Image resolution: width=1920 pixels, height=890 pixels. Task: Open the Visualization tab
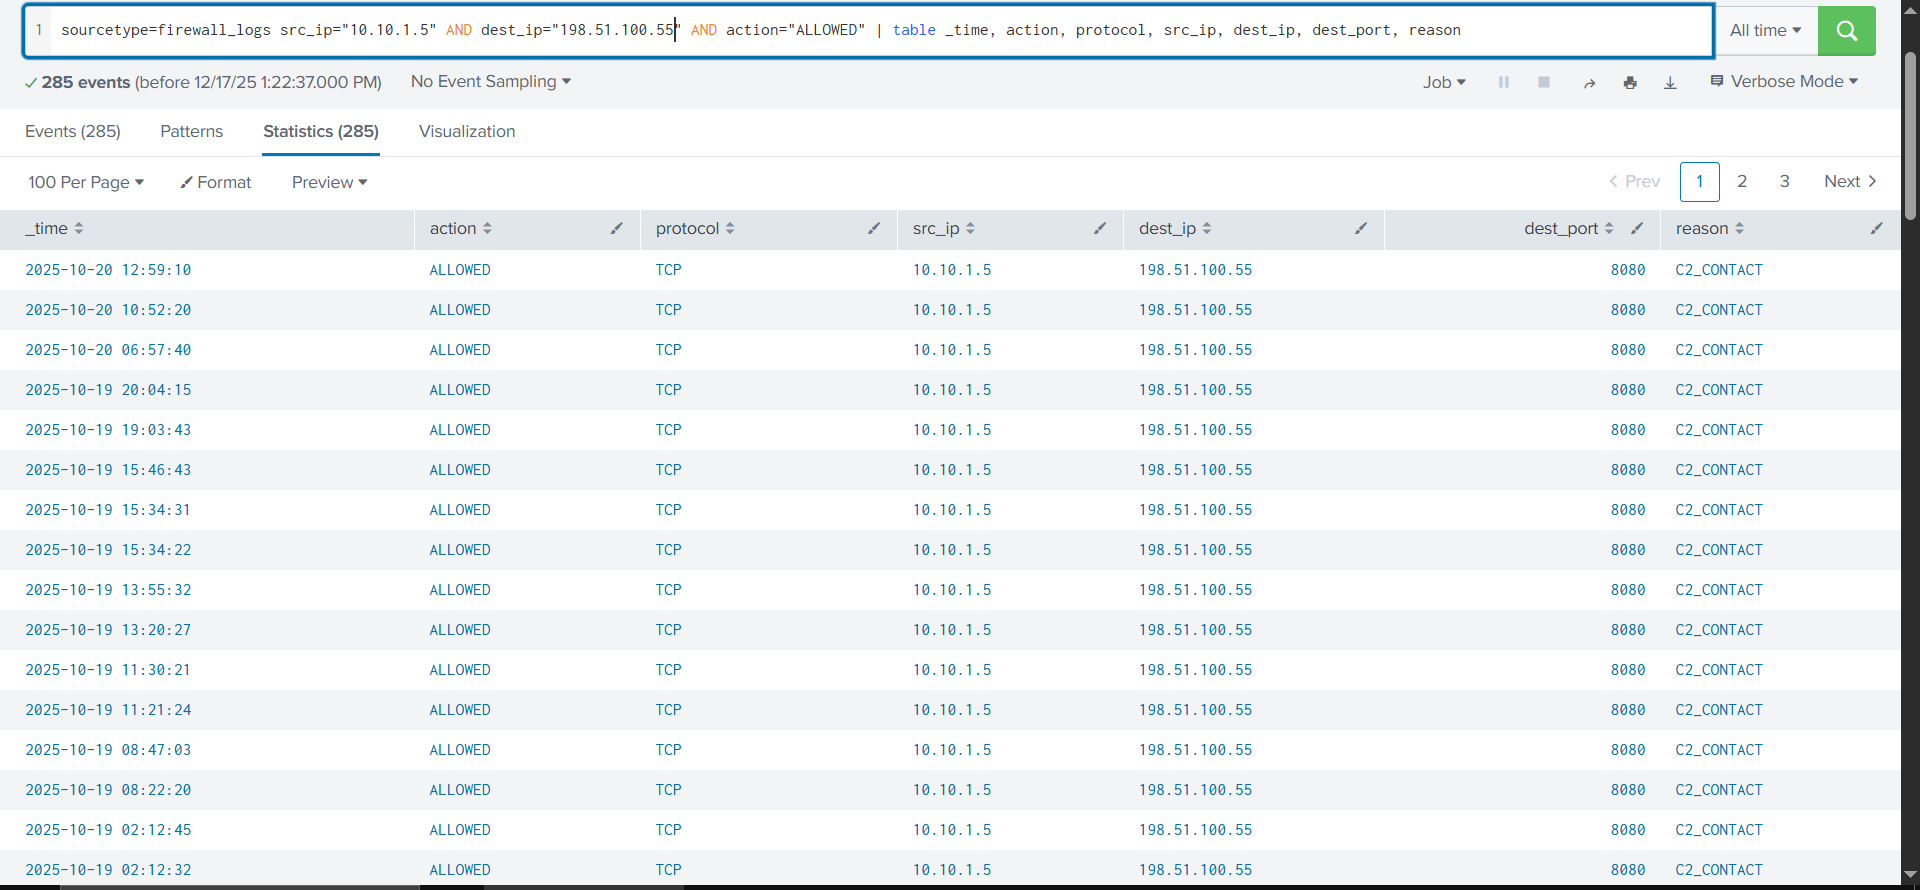point(467,132)
